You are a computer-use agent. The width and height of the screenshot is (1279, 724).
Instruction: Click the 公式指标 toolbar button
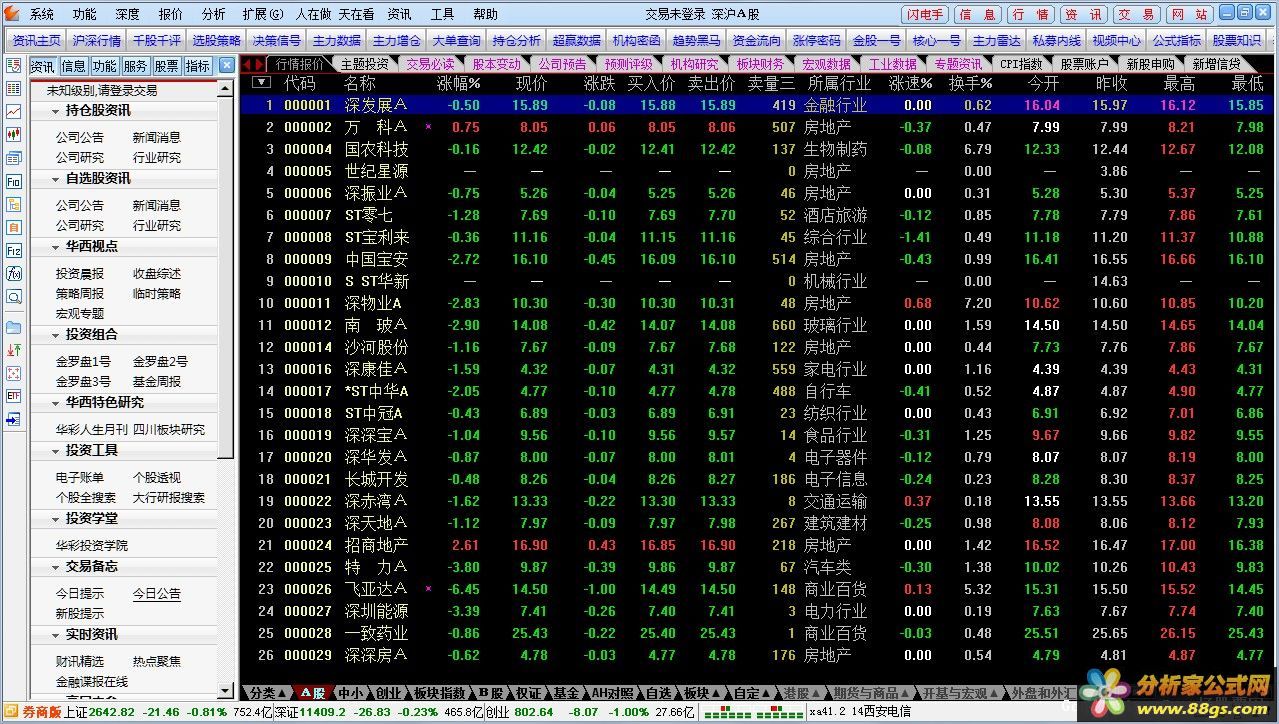coord(1176,41)
